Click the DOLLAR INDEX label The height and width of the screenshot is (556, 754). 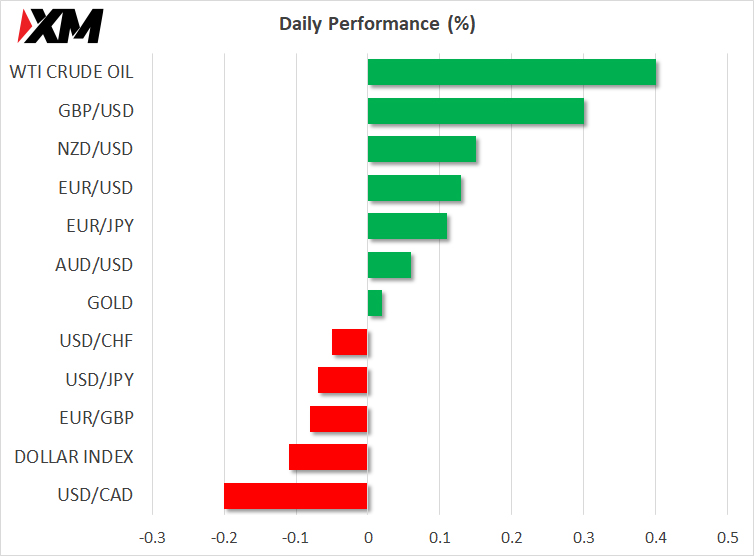(74, 457)
